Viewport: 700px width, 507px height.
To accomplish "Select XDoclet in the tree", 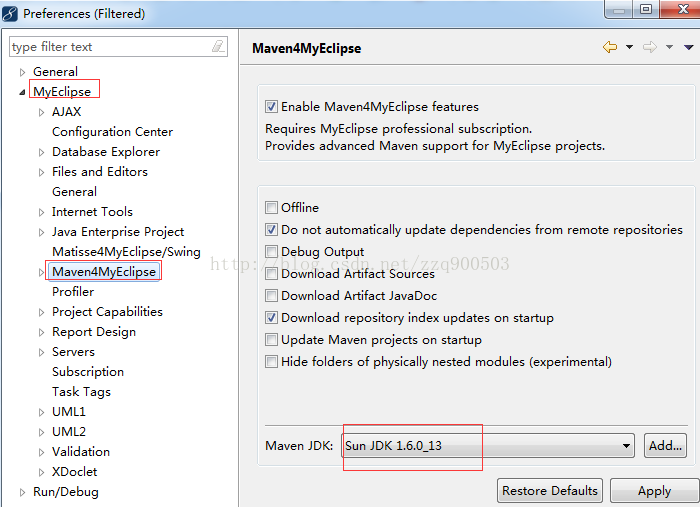I will (x=75, y=472).
